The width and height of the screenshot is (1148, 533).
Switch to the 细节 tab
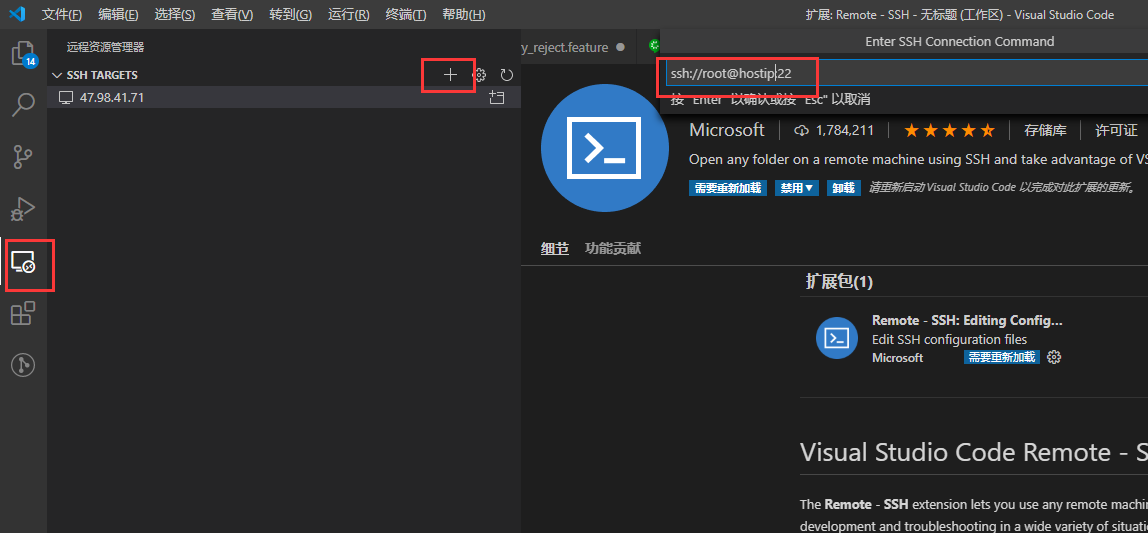click(x=555, y=248)
